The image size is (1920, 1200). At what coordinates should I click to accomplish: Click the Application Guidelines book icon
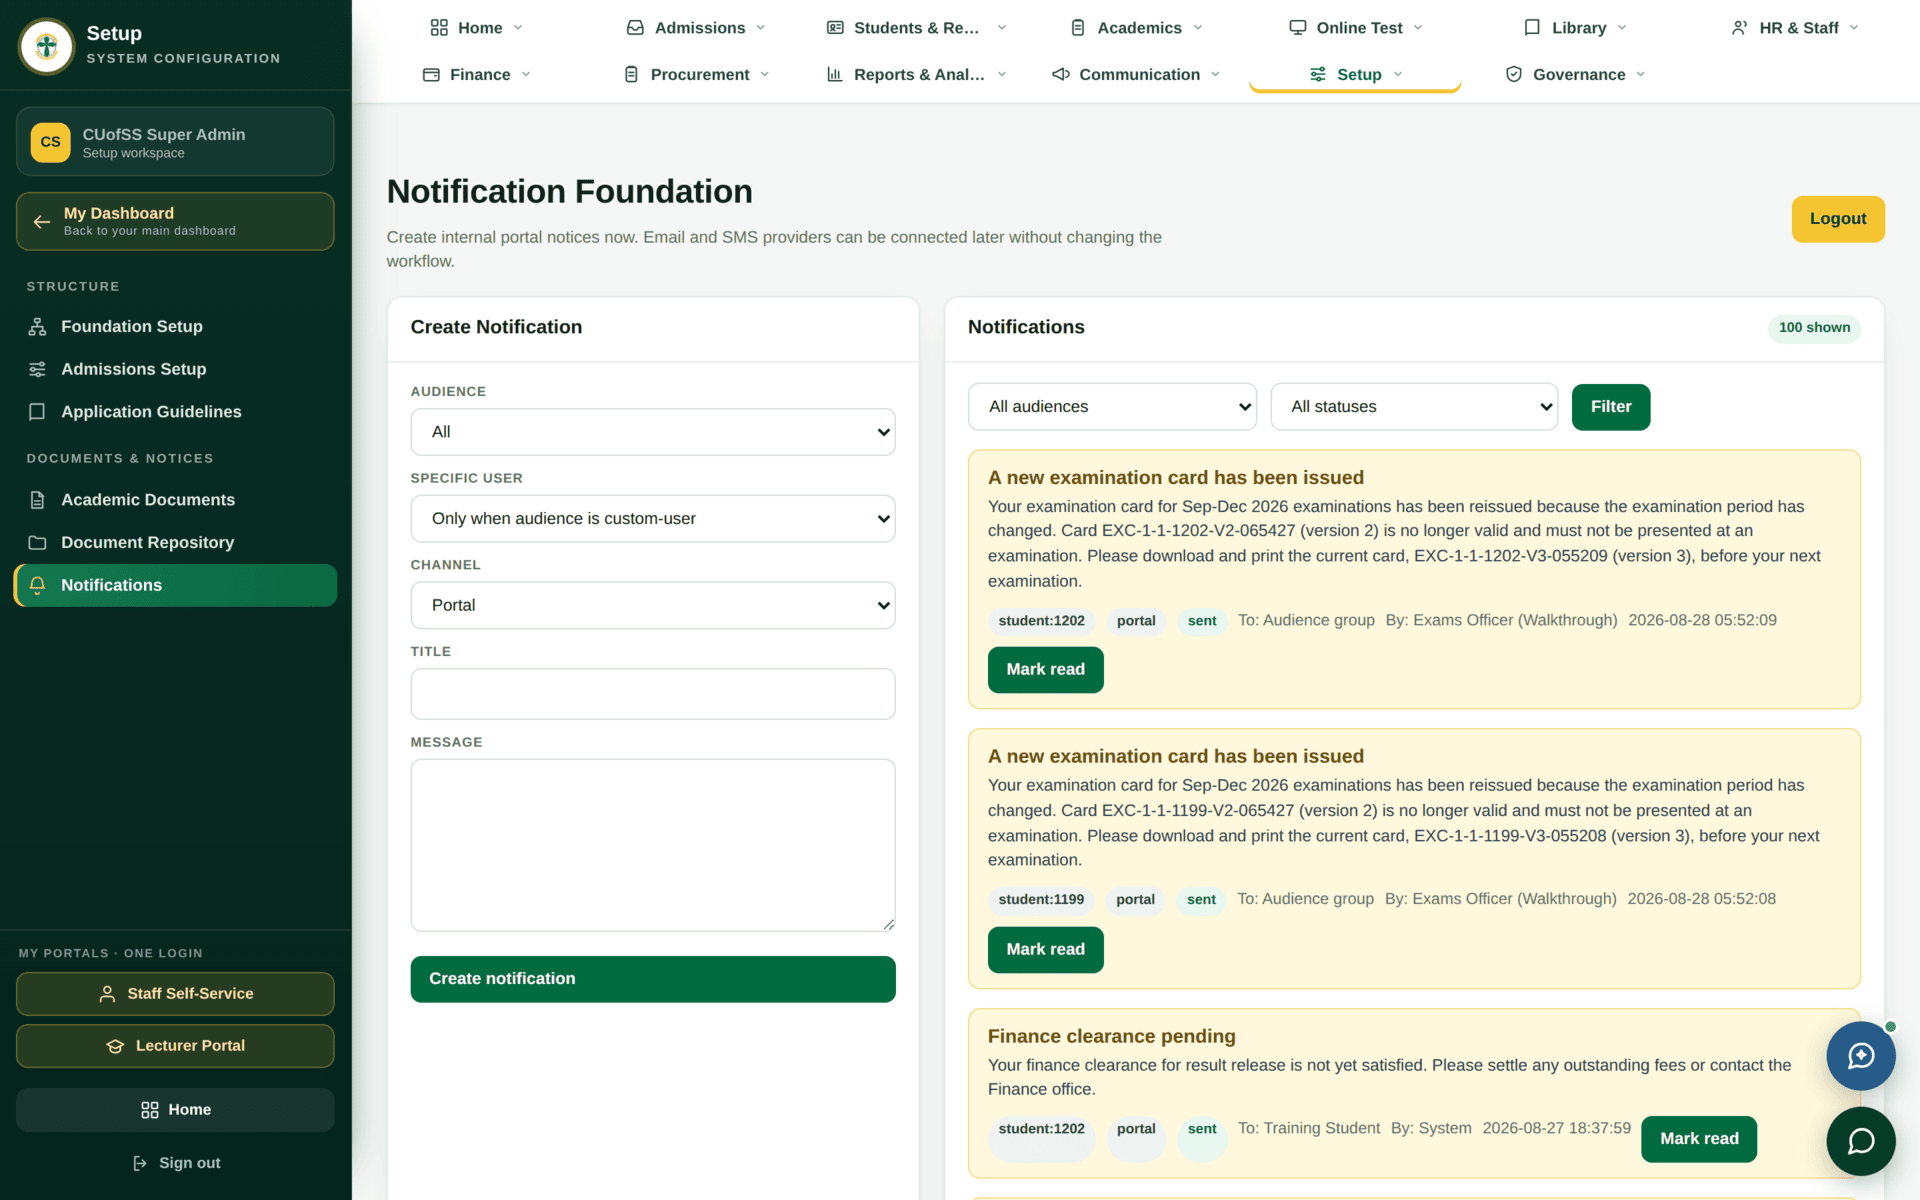37,412
